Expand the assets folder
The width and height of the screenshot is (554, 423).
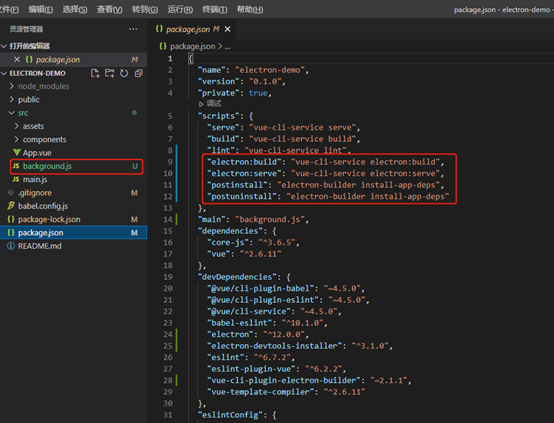coord(17,126)
